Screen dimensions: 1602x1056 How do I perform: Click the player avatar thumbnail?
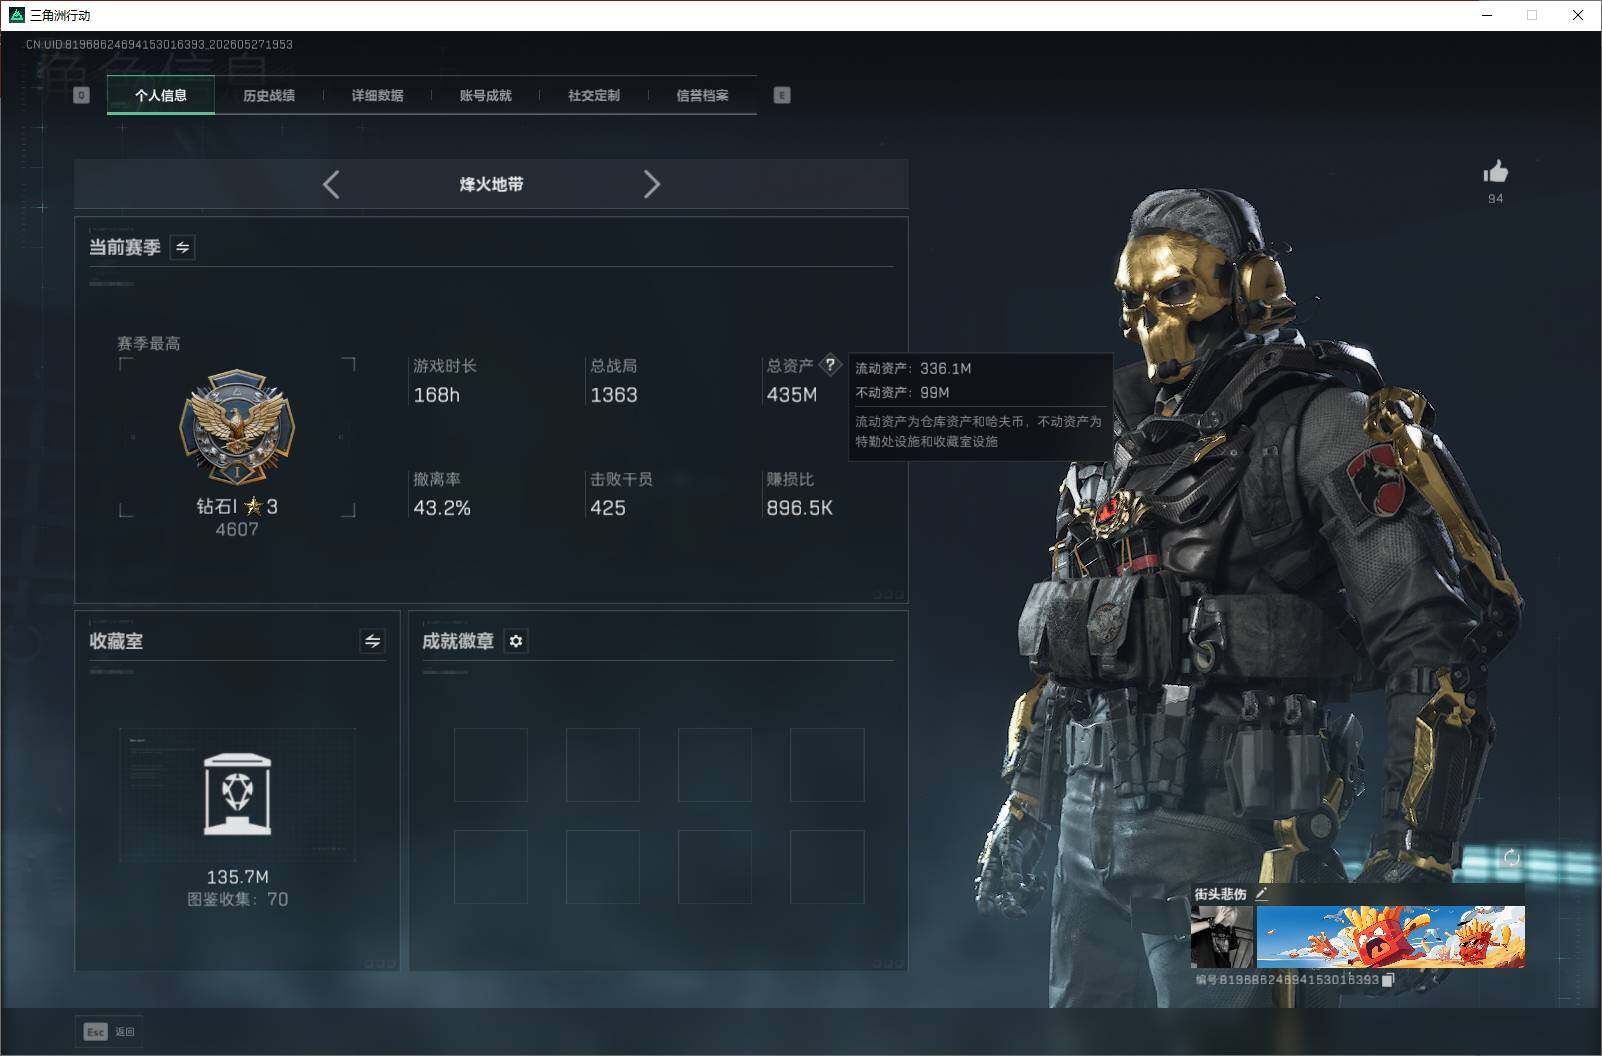1221,936
